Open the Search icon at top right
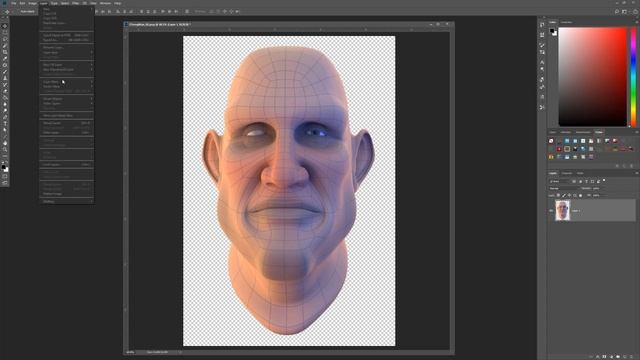 (617, 12)
